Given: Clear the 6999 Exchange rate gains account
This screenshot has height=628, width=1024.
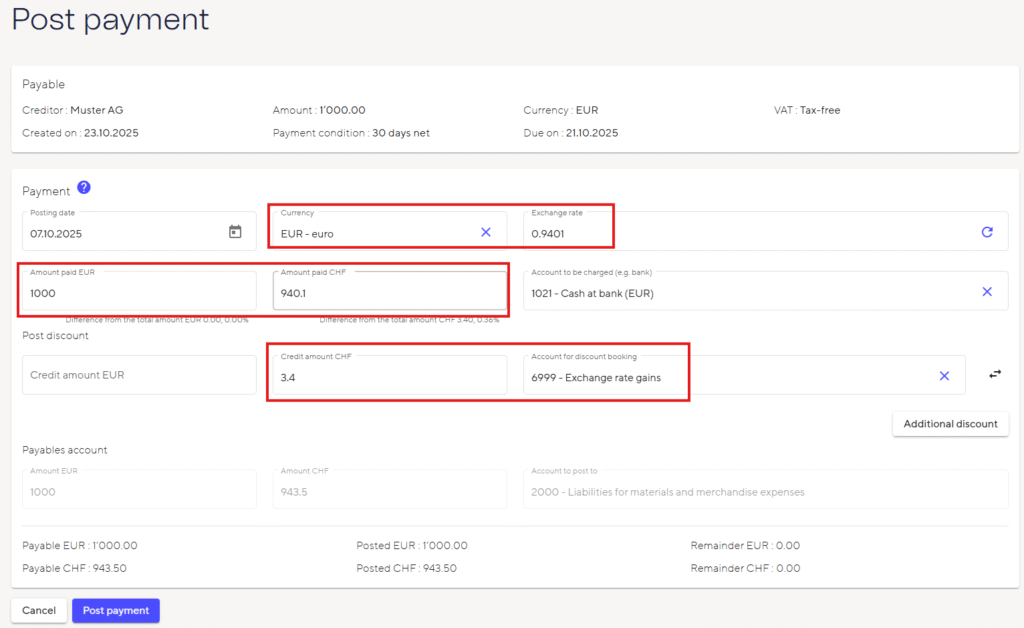Looking at the screenshot, I should coord(944,376).
